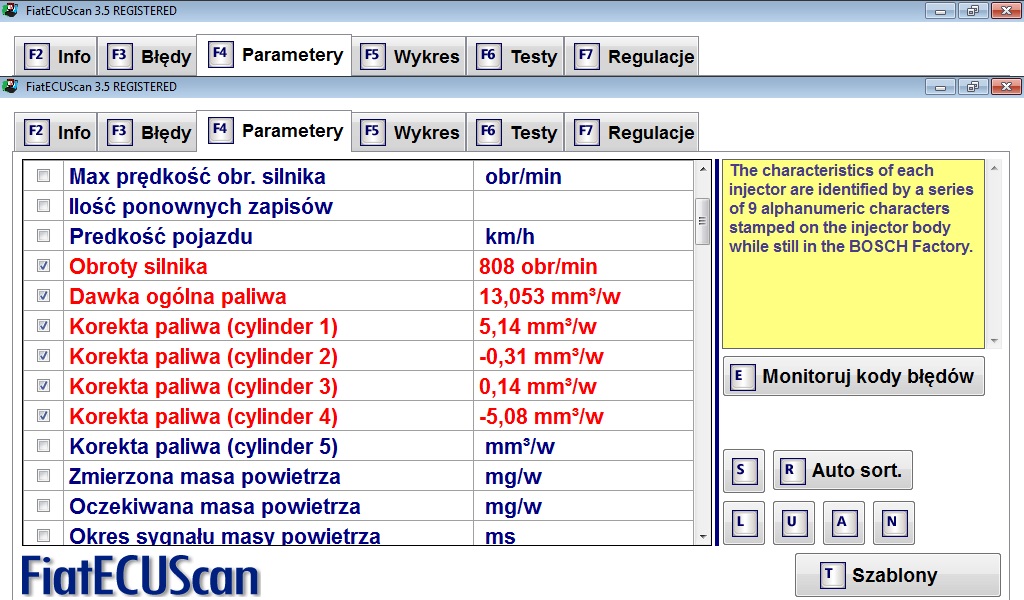Click parameter list scrollbar up arrow
The height and width of the screenshot is (600, 1024).
[703, 169]
